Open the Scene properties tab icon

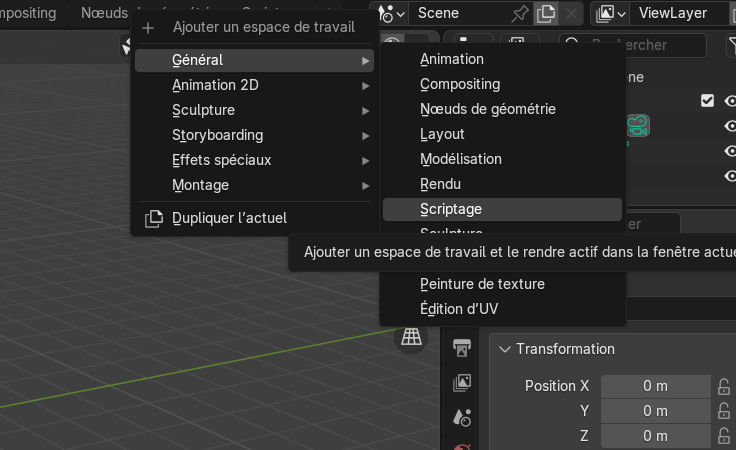click(x=462, y=416)
